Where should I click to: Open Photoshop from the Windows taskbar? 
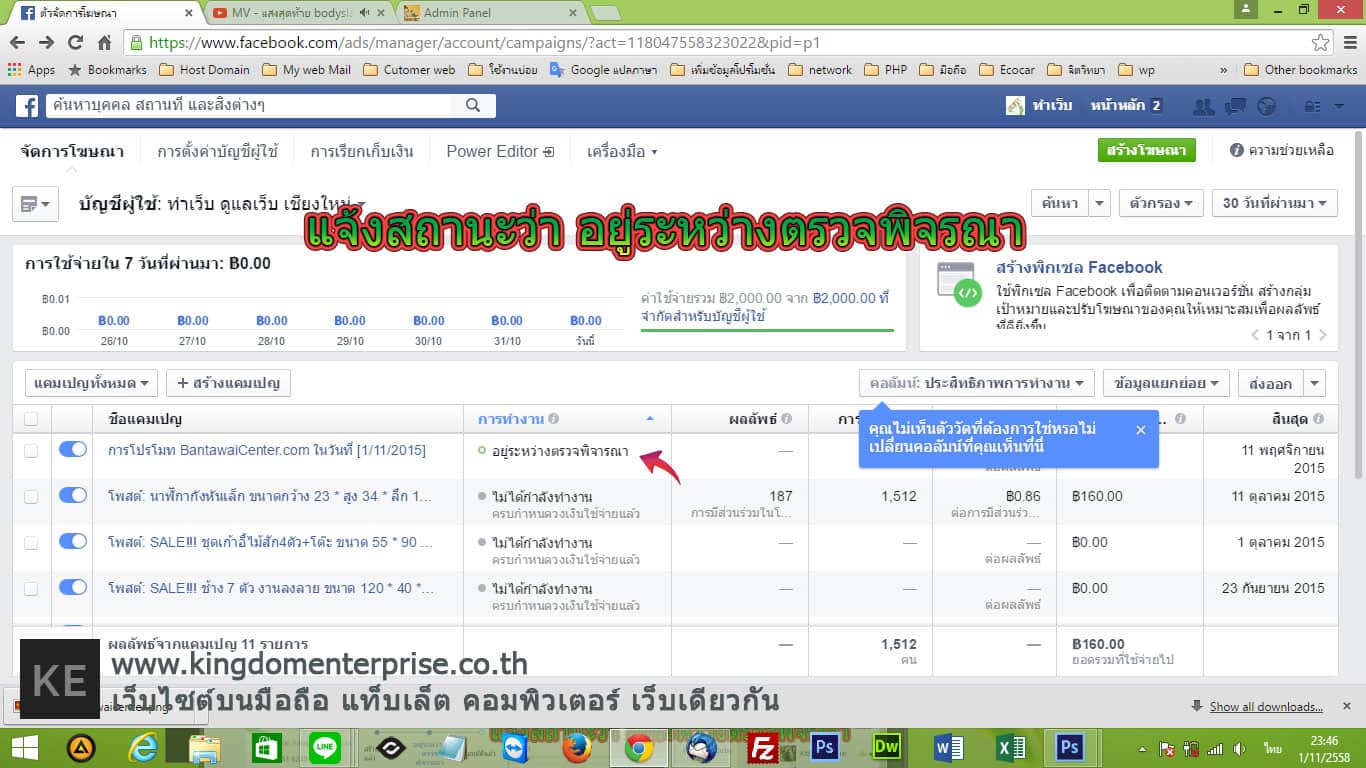(825, 747)
